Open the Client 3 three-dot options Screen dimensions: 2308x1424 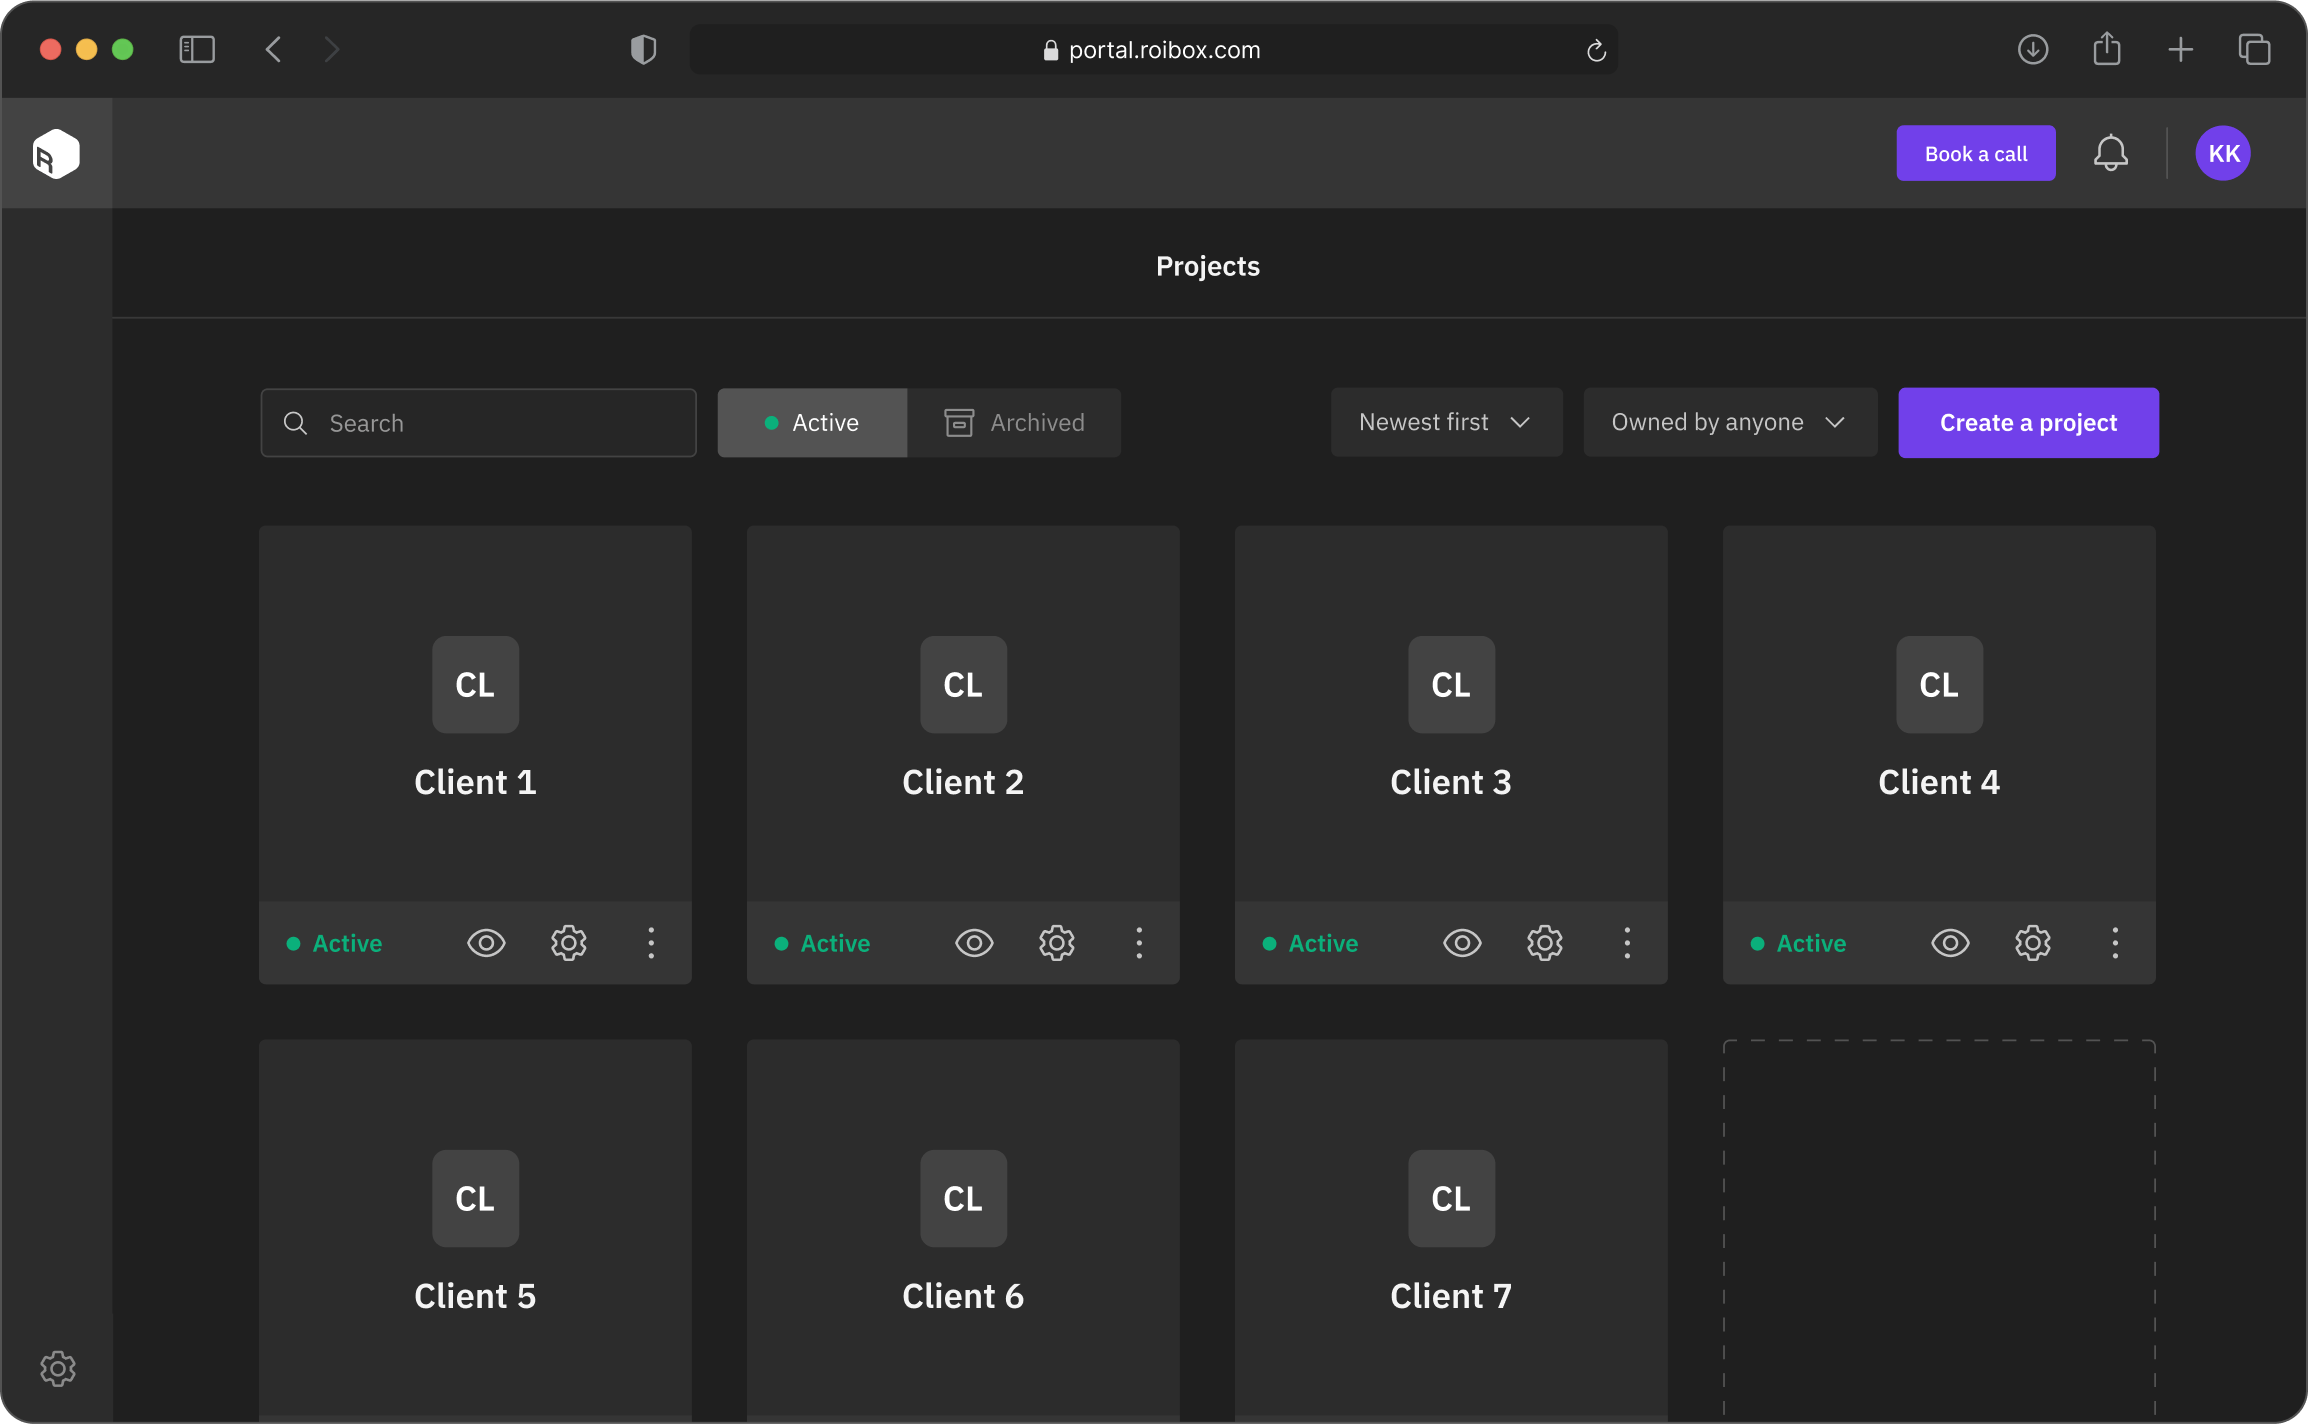pyautogui.click(x=1627, y=943)
